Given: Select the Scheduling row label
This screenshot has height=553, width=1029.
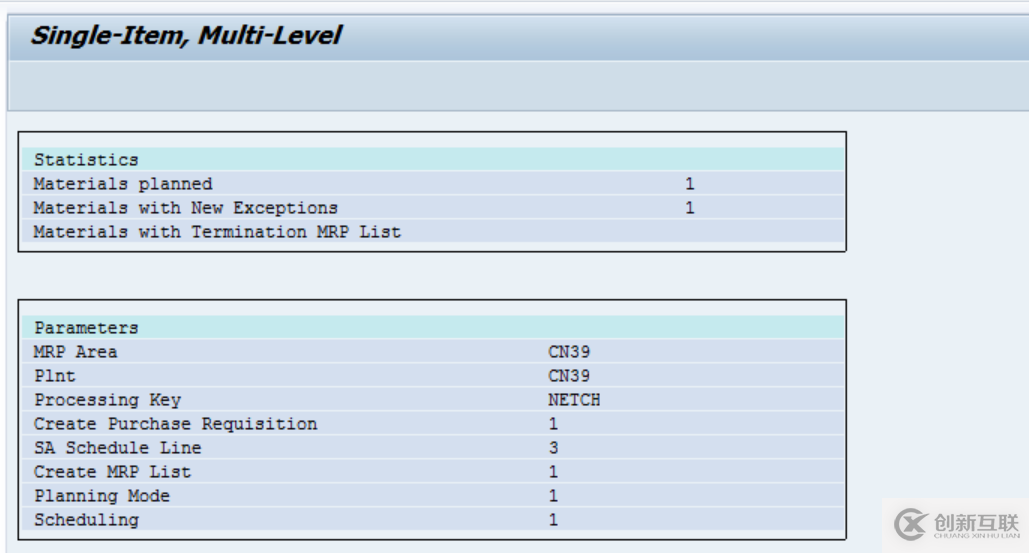Looking at the screenshot, I should (x=87, y=520).
